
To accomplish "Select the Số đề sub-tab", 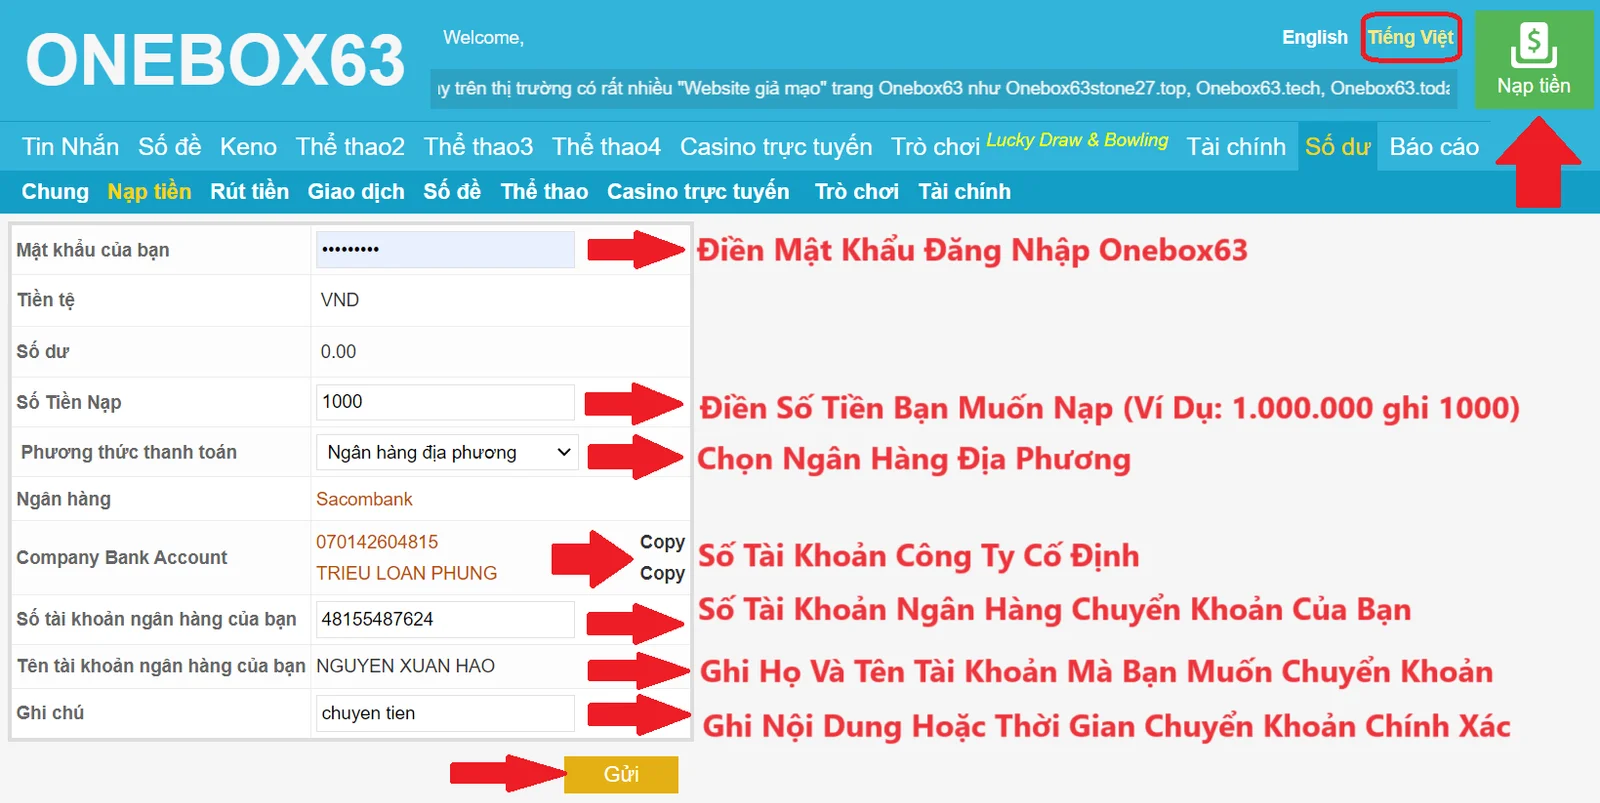I will (452, 191).
